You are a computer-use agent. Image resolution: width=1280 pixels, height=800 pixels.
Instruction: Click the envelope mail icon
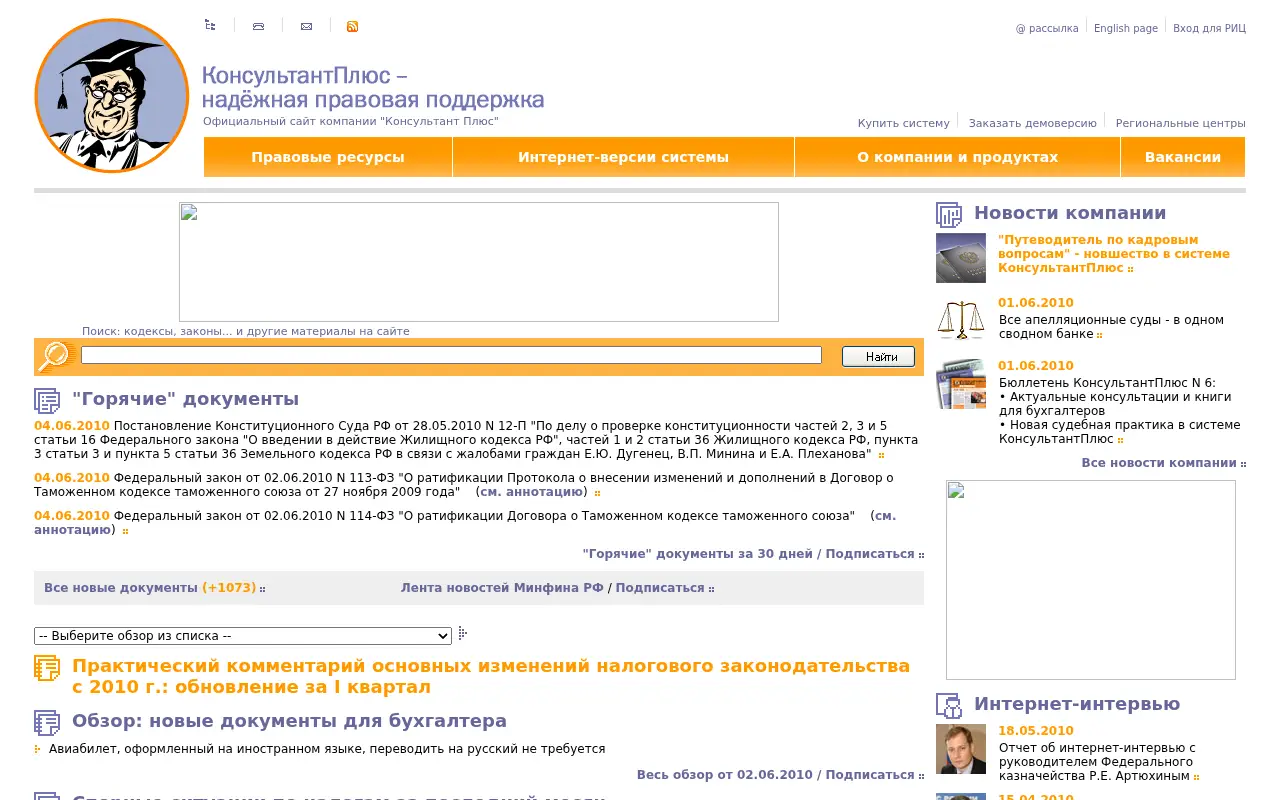pos(306,26)
